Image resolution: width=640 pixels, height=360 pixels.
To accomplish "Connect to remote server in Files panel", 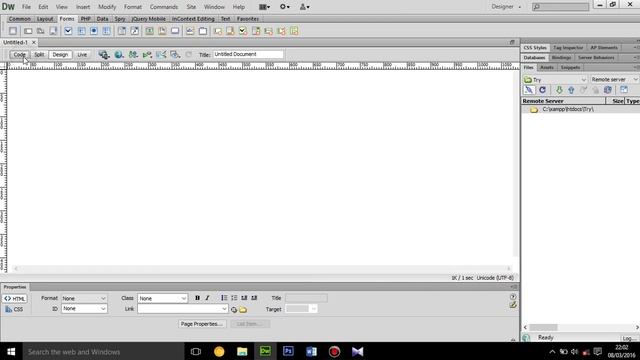I will (529, 90).
